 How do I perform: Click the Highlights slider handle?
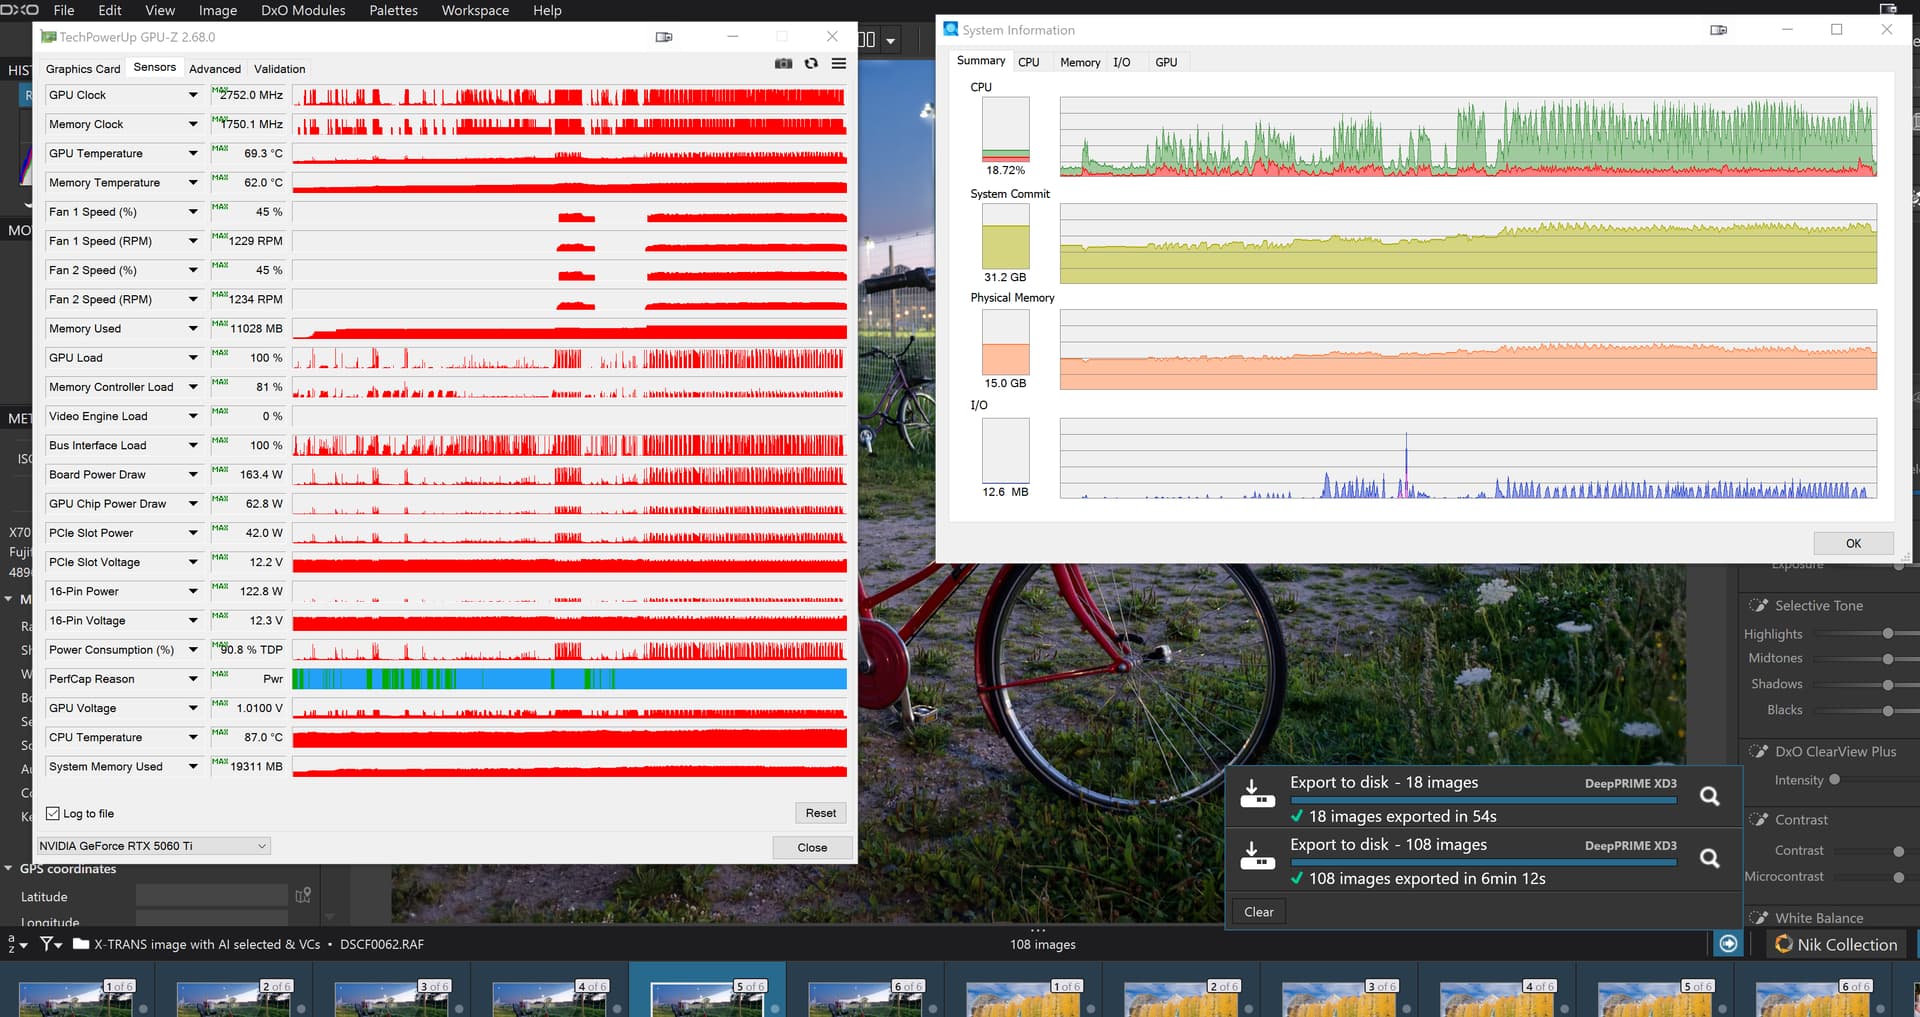1888,634
